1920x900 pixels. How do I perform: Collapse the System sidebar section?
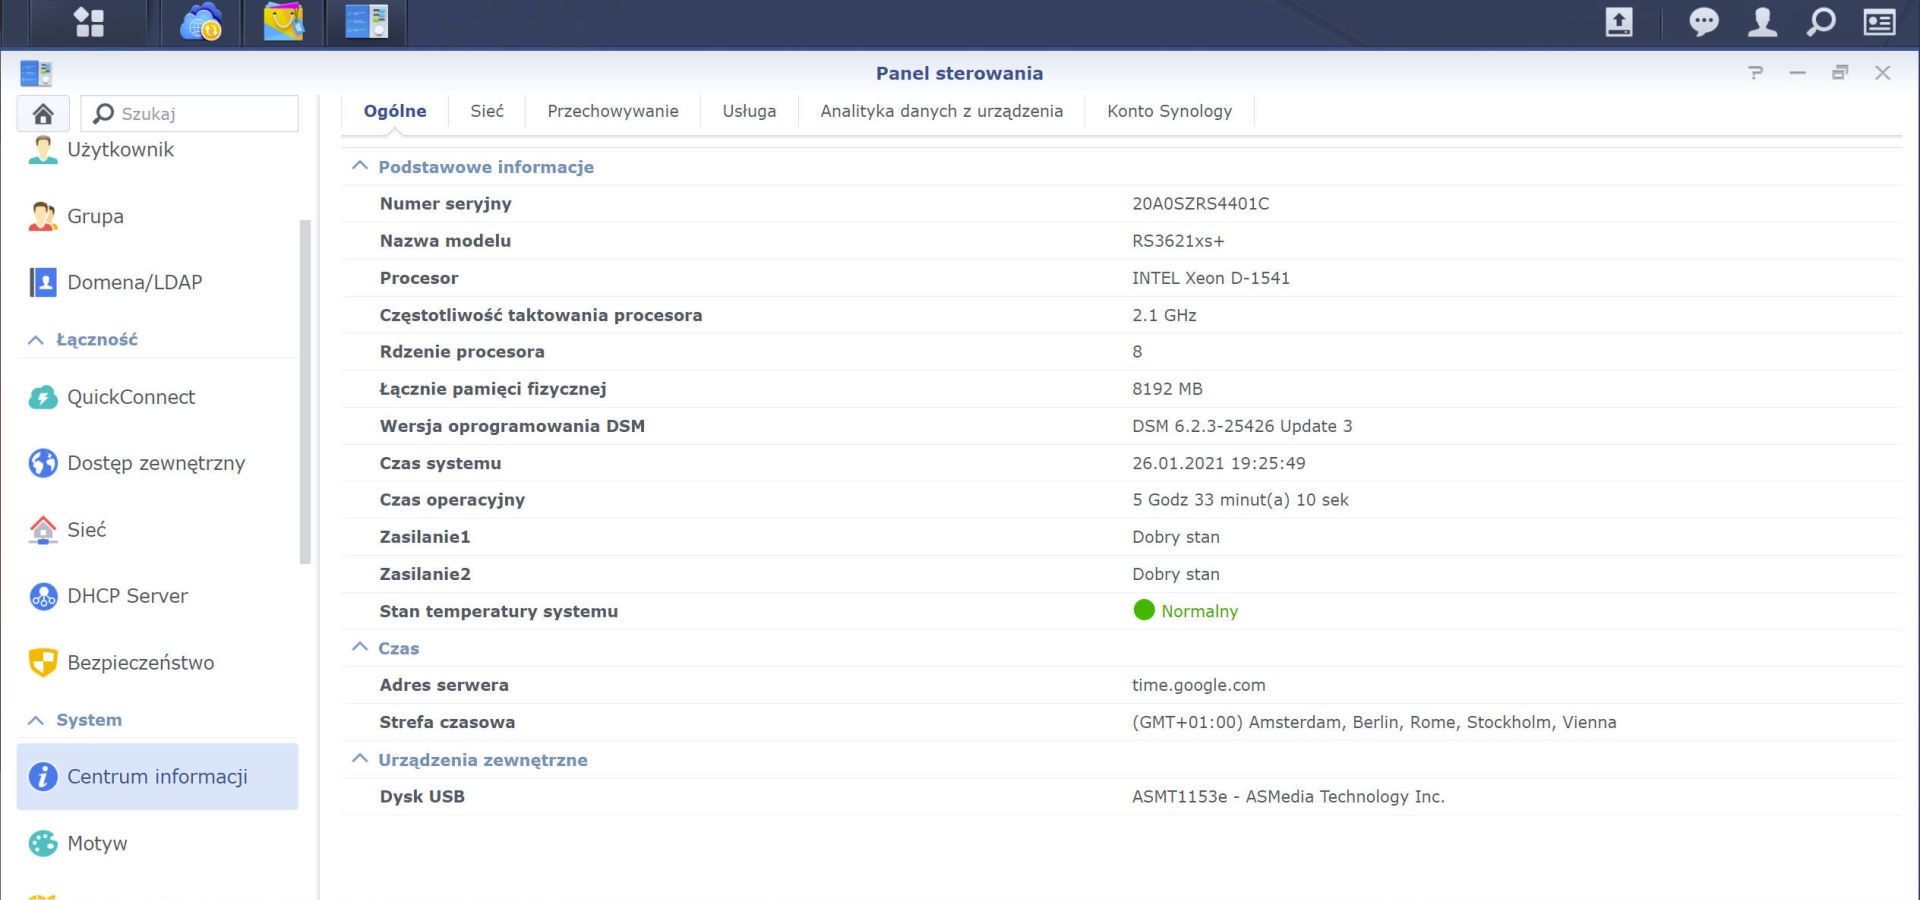point(36,720)
